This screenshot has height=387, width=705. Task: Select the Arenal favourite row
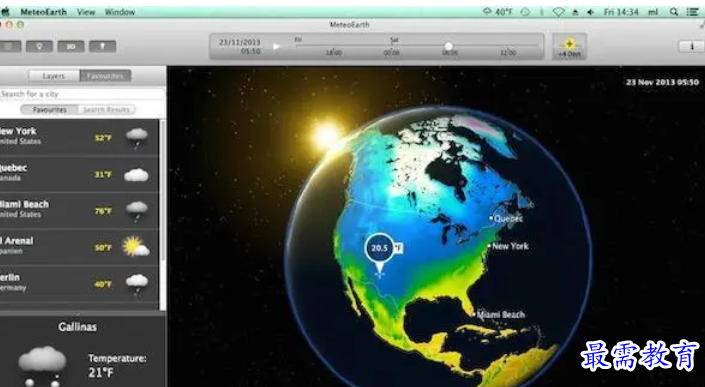pyautogui.click(x=79, y=247)
